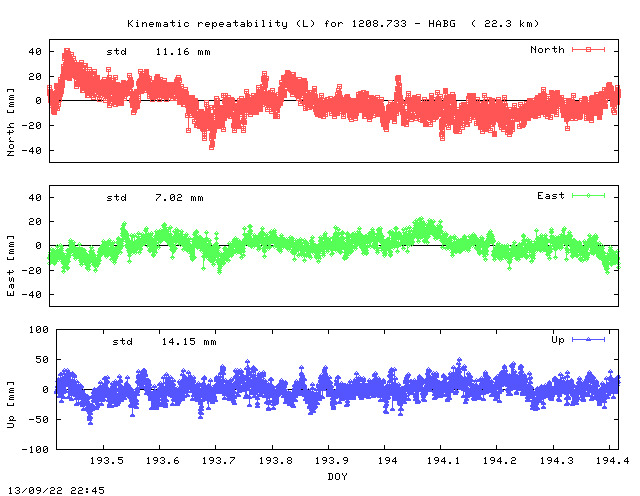Click x-axis tick label 194.2
Image resolution: width=640 pixels, height=496 pixels.
tap(500, 460)
